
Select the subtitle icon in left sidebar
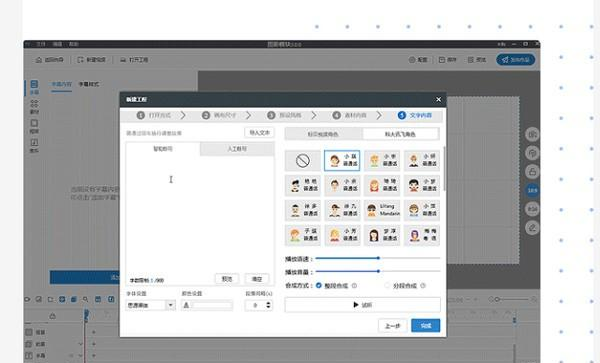[34, 87]
